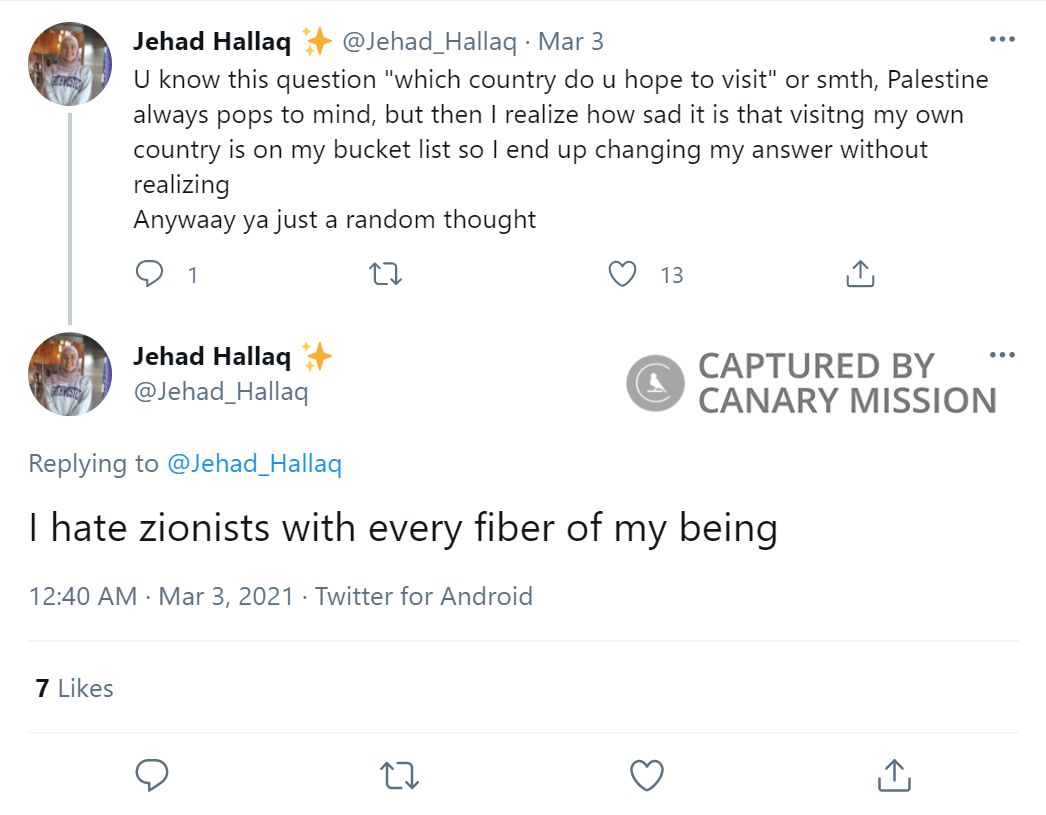Click the retweet icon on the first tweet
Viewport: 1046px width, 815px height.
[385, 274]
